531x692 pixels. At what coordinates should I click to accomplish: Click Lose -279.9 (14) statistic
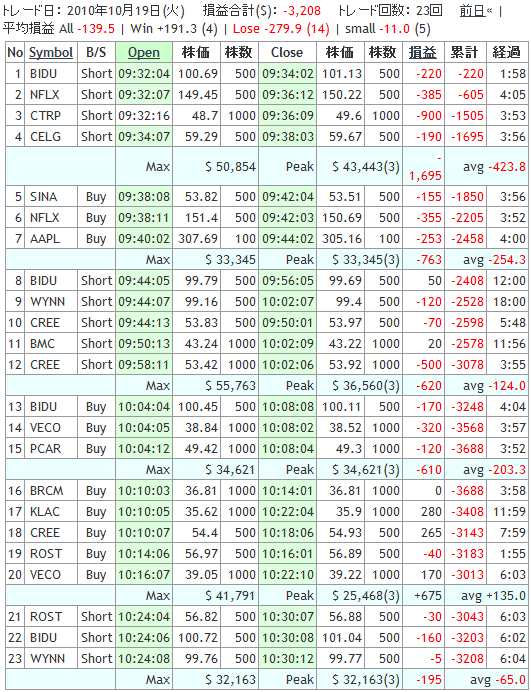click(x=281, y=29)
